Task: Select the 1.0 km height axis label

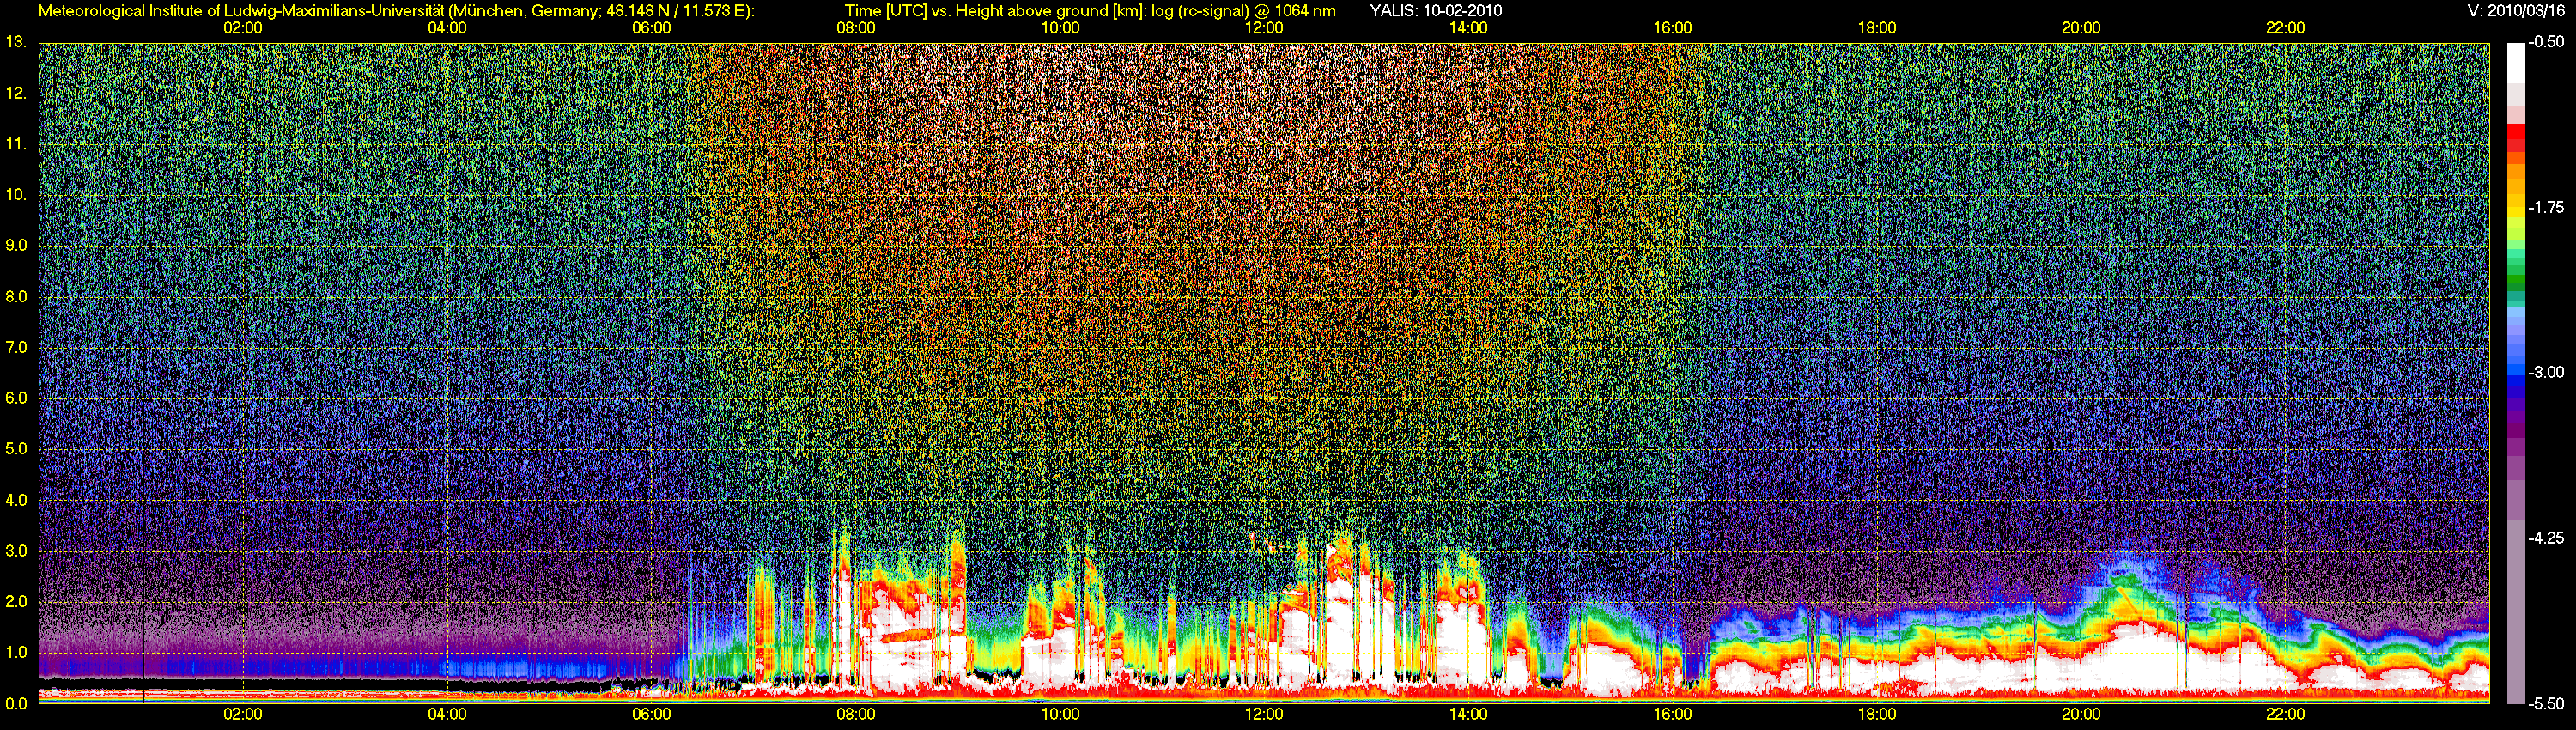Action: click(x=16, y=652)
